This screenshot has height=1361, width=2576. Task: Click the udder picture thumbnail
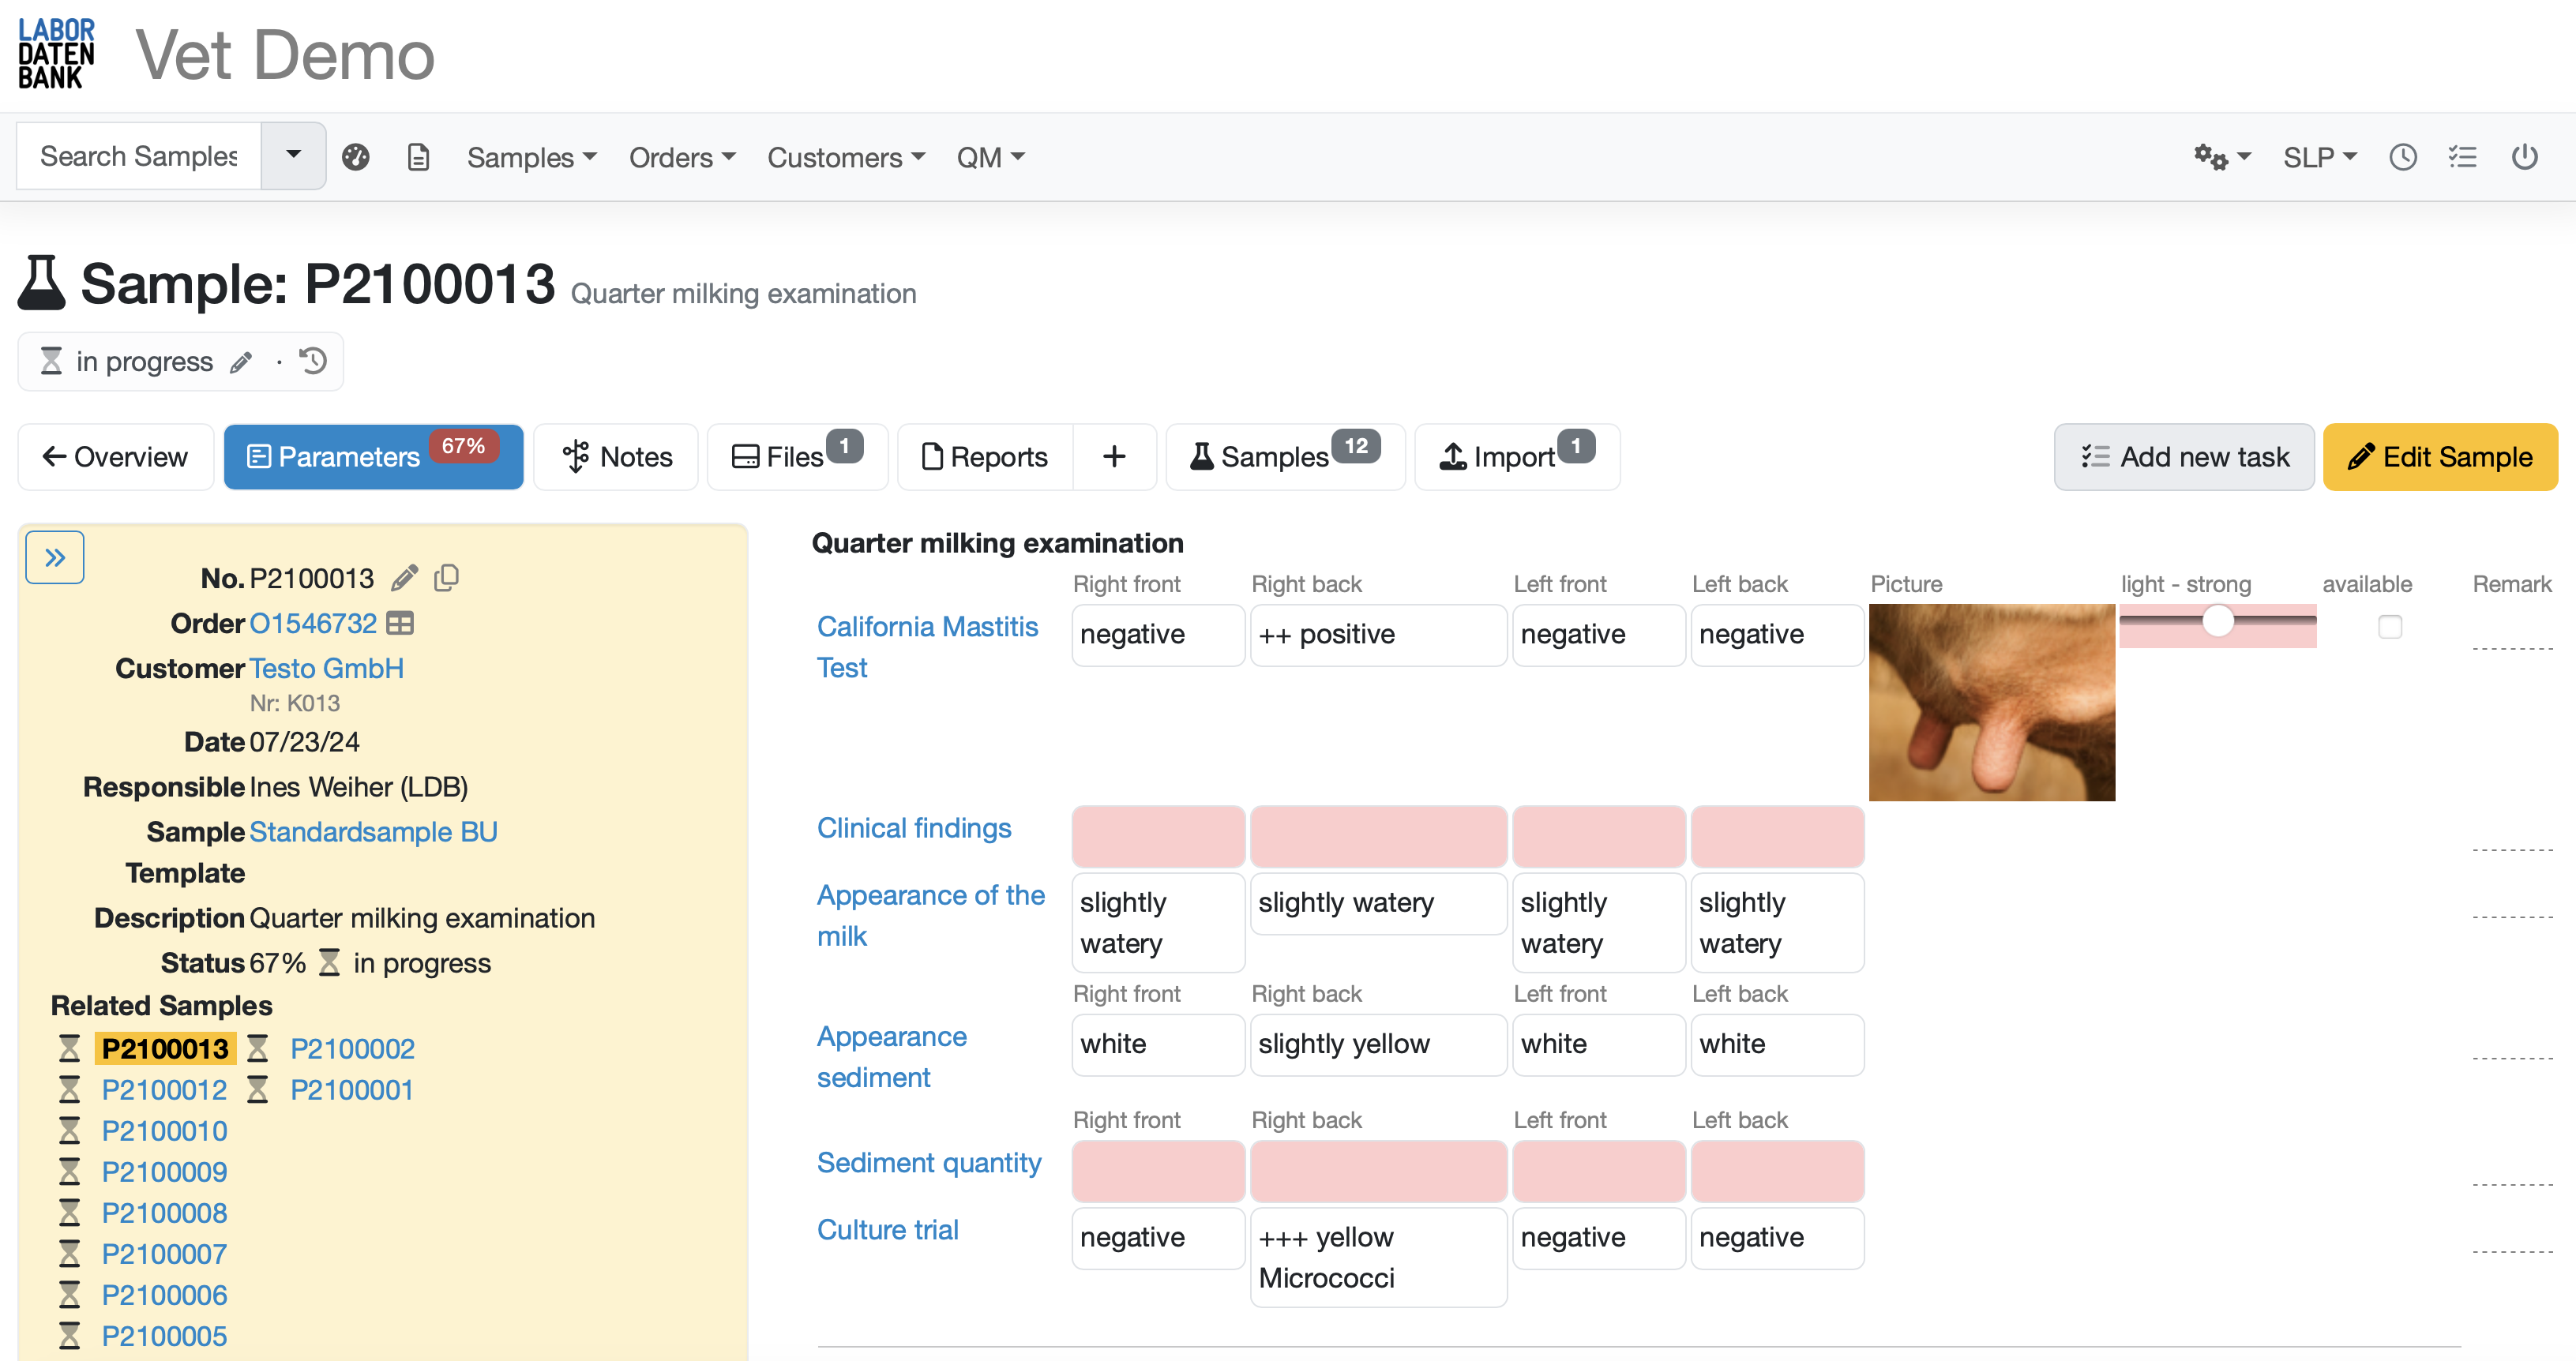[x=1991, y=702]
